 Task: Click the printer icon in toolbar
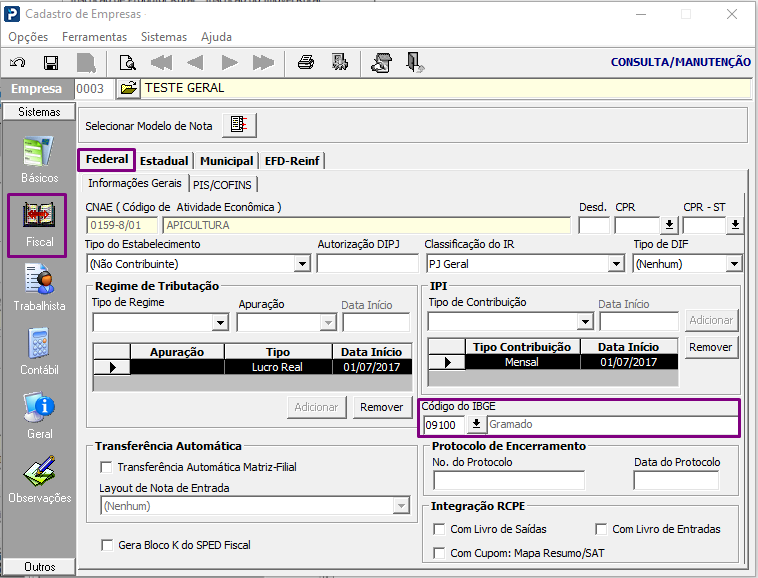pyautogui.click(x=306, y=63)
